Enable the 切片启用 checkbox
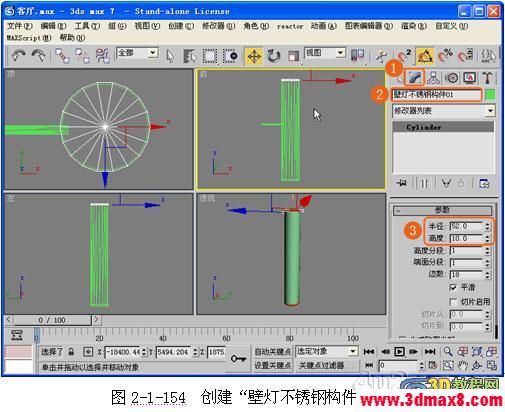This screenshot has height=412, width=505. pos(453,302)
